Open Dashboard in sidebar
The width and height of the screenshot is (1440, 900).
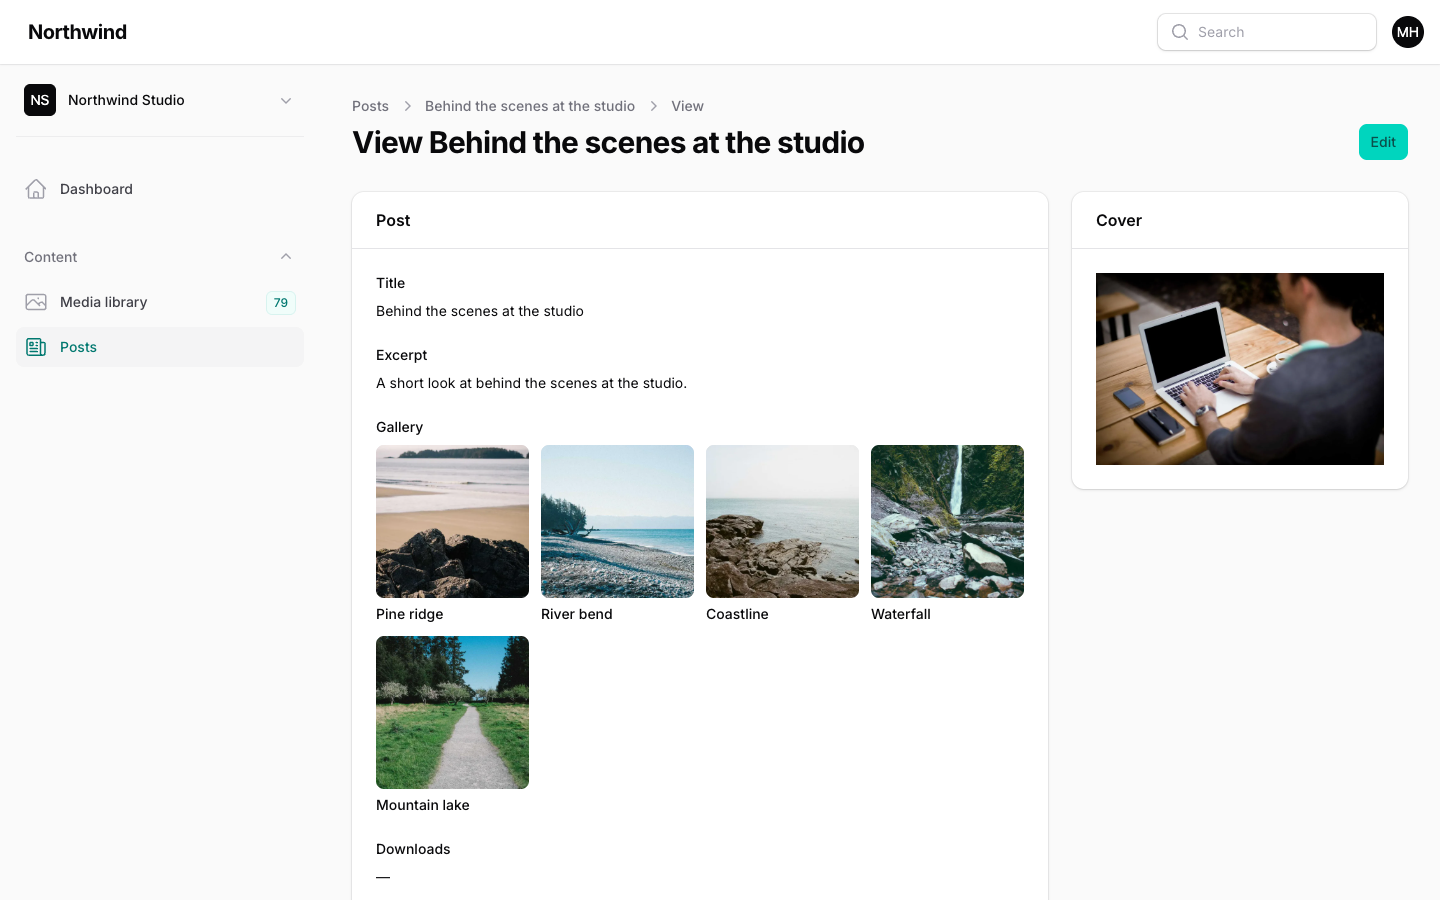click(x=160, y=189)
